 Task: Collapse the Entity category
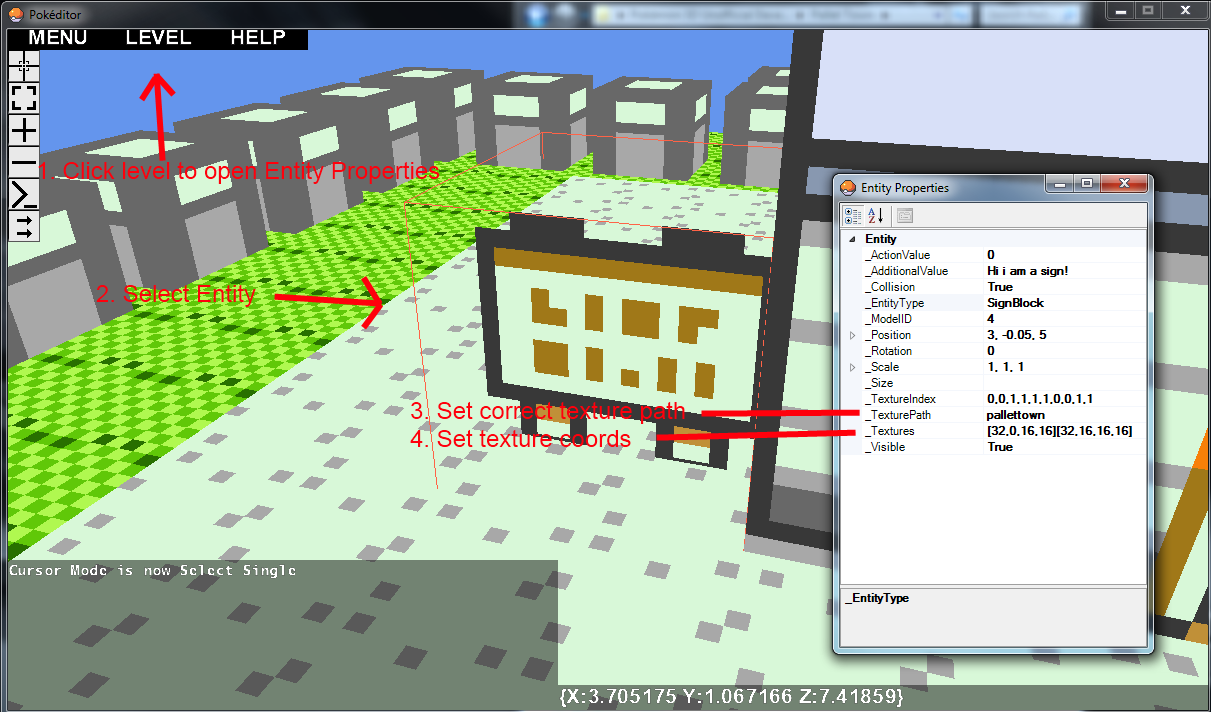coord(852,239)
